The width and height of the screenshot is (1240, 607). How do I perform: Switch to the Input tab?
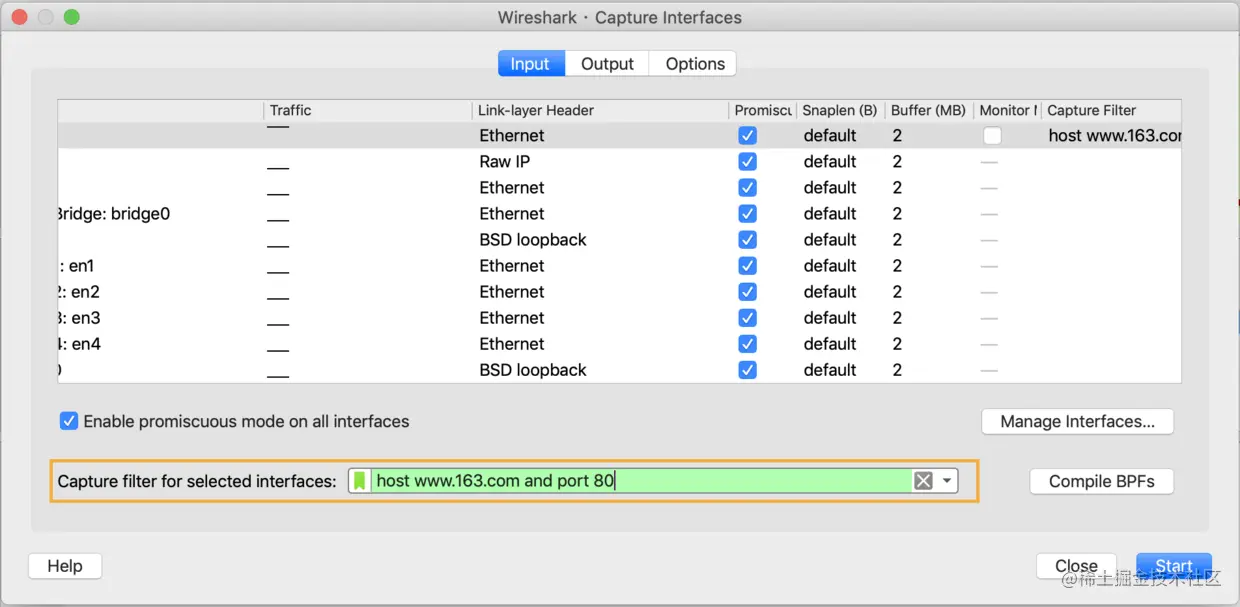tap(531, 64)
